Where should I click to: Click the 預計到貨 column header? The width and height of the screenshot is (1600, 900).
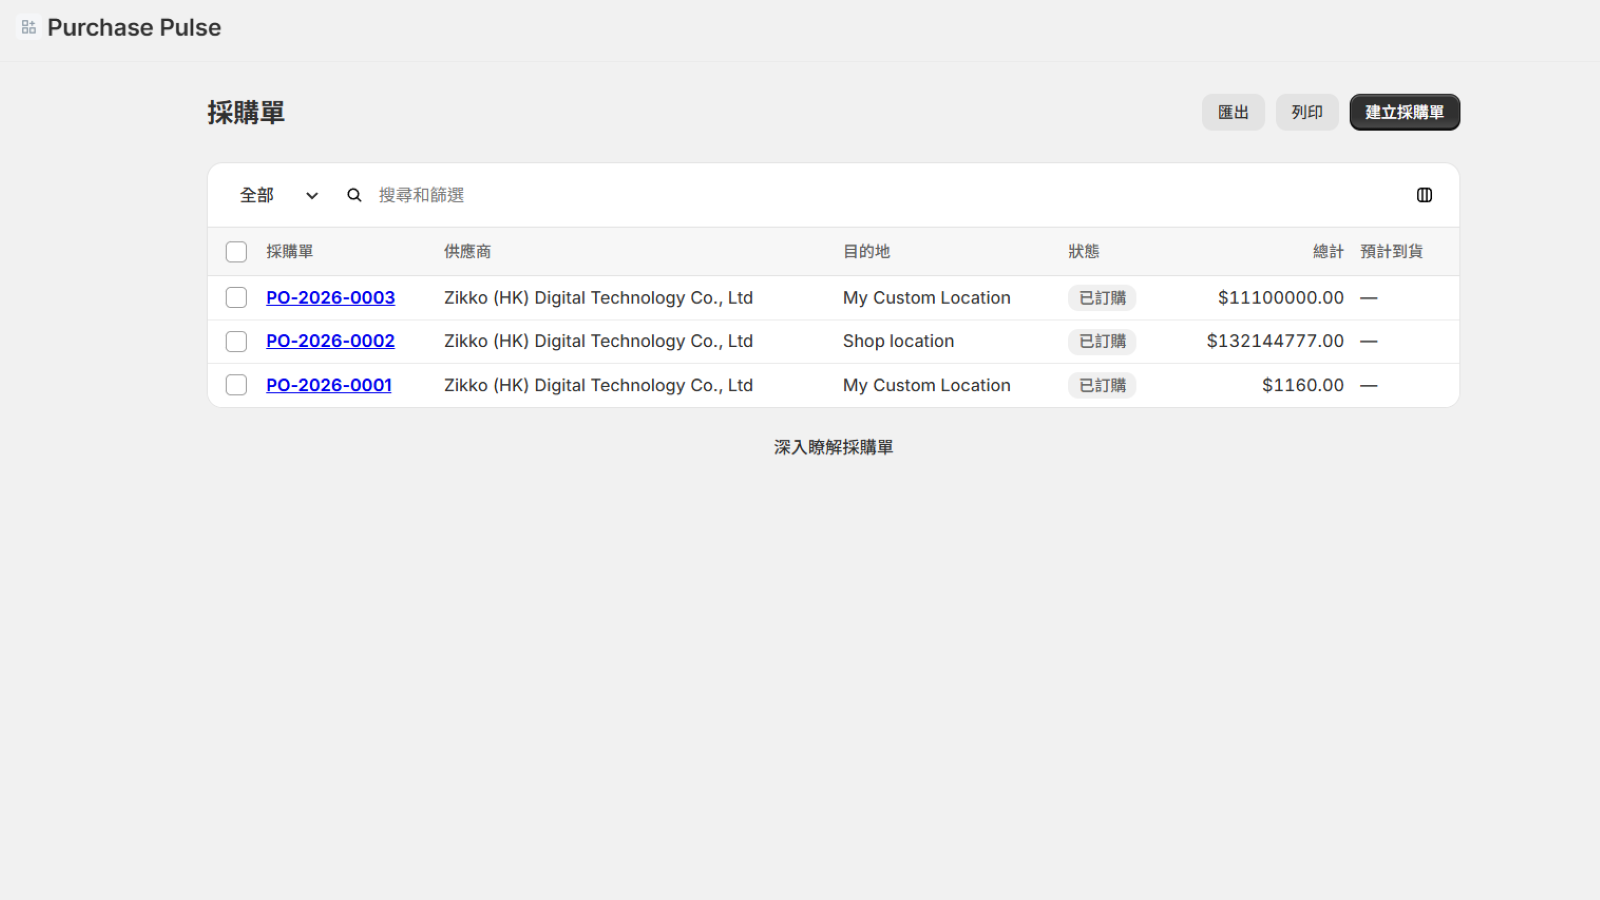[x=1392, y=252]
